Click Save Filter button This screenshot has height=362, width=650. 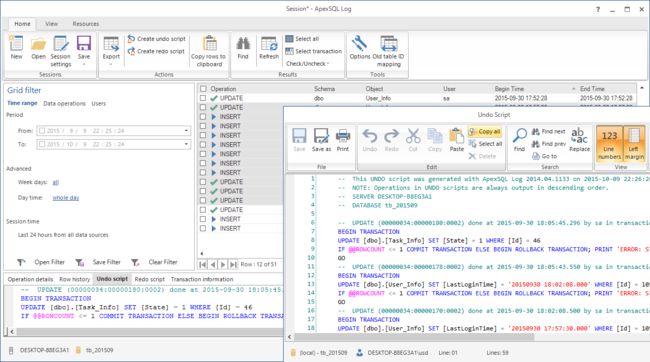pos(98,262)
